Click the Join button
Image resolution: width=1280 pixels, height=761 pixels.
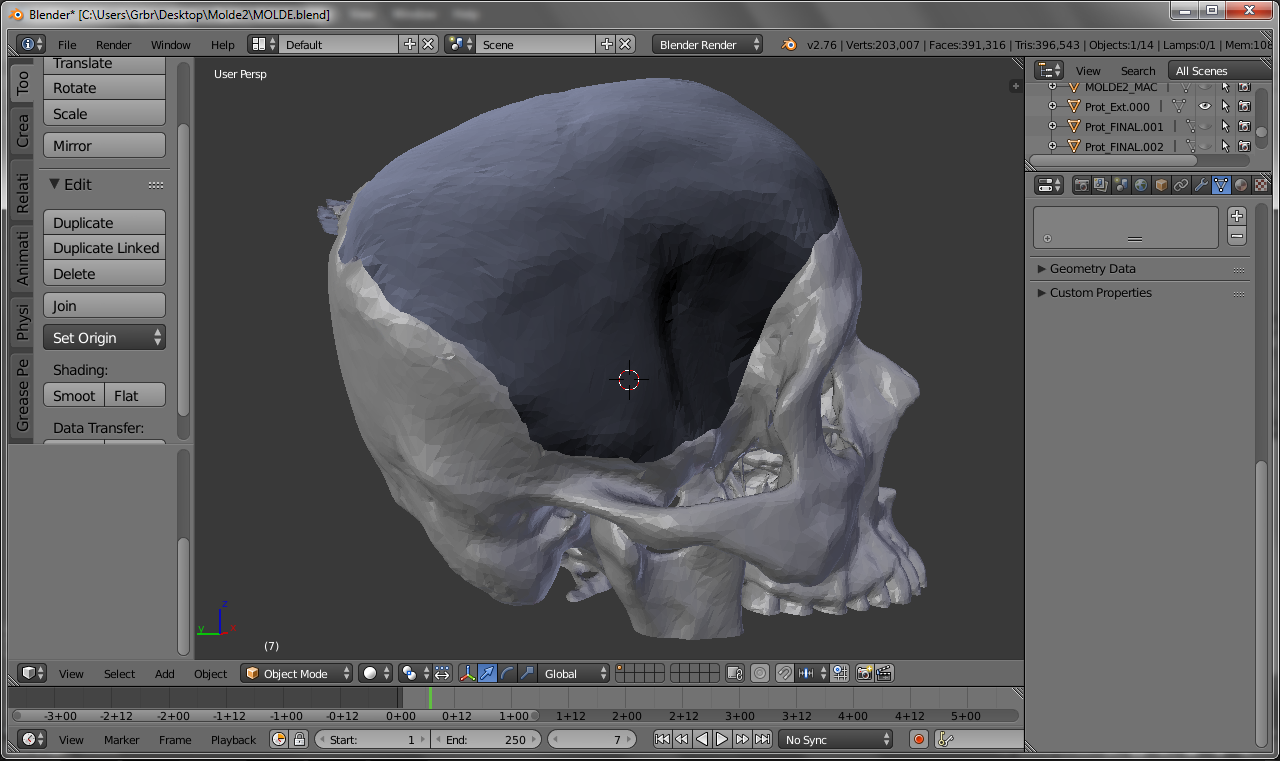[x=104, y=306]
